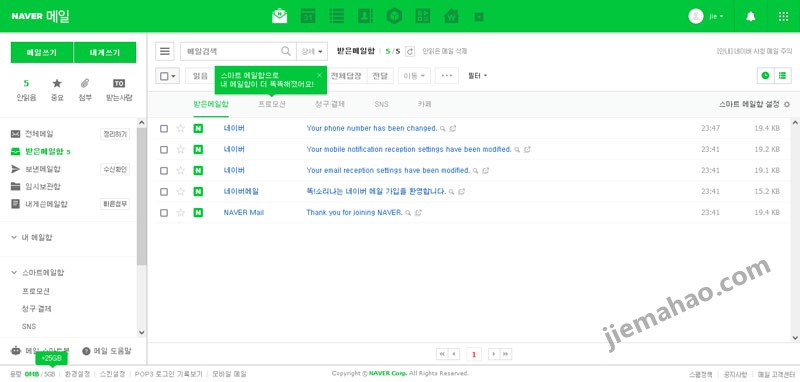Switch to time-order clock view icon

click(x=765, y=75)
